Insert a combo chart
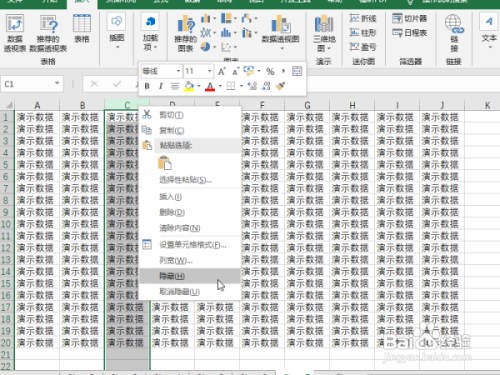This screenshot has width=500, height=375. point(247,33)
